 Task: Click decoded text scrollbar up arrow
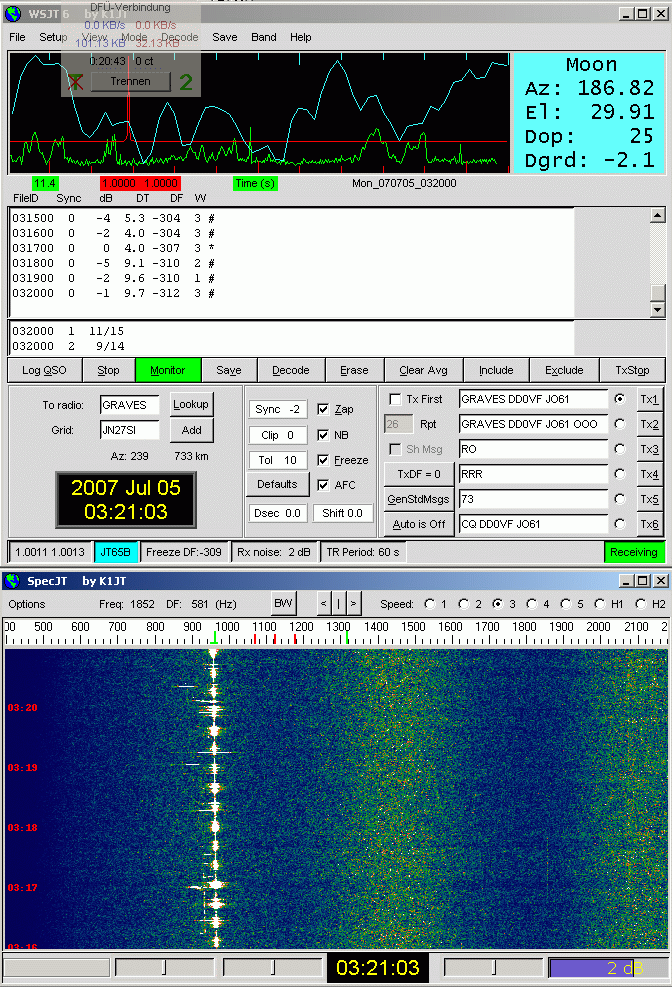658,215
